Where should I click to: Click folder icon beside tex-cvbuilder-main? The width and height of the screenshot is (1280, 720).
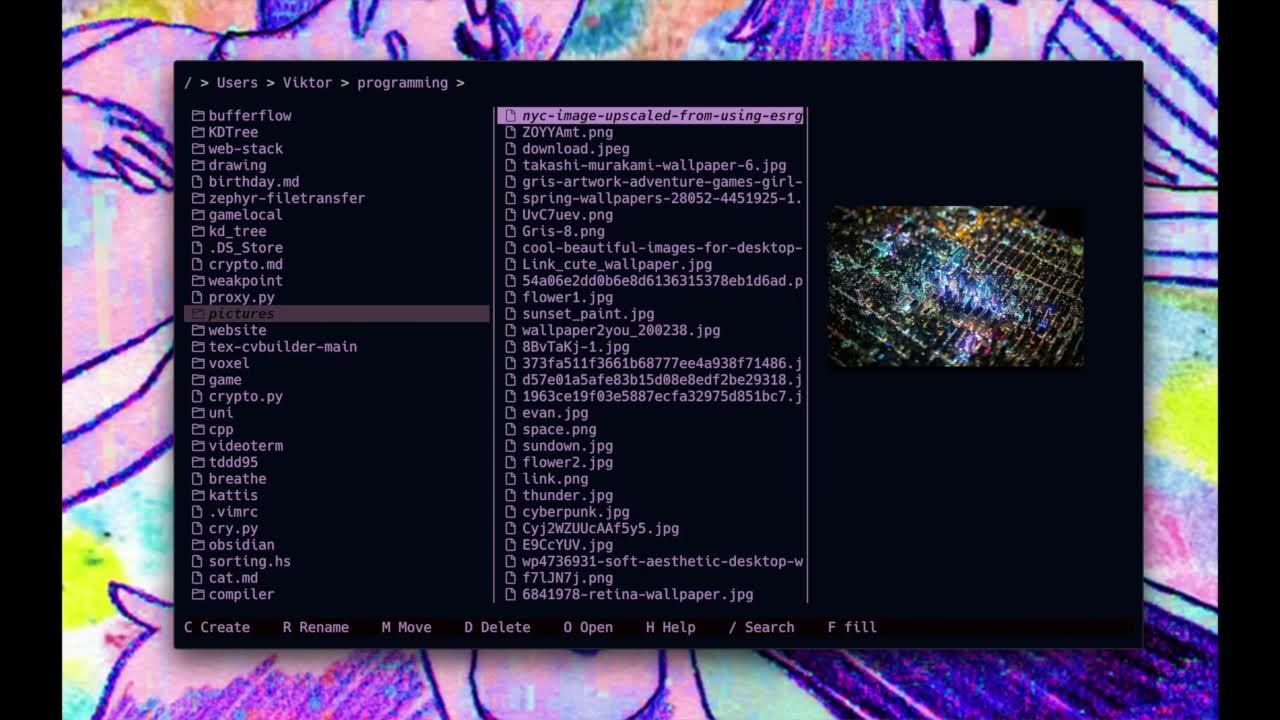[198, 347]
